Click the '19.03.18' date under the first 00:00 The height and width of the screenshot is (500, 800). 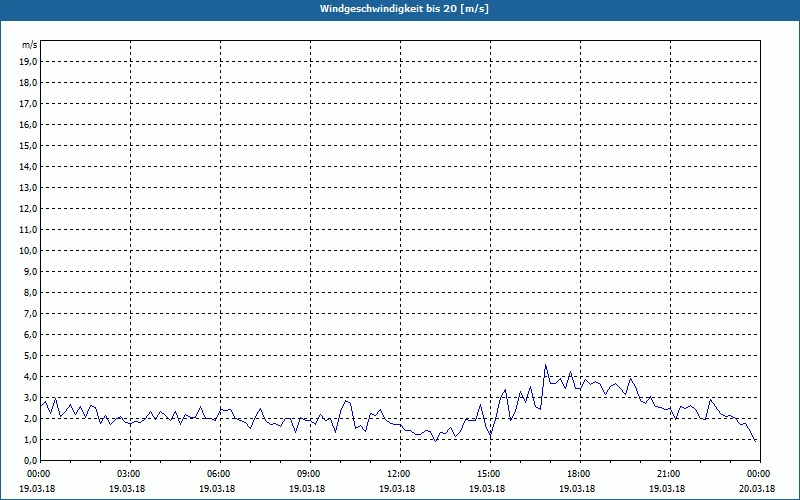click(38, 488)
